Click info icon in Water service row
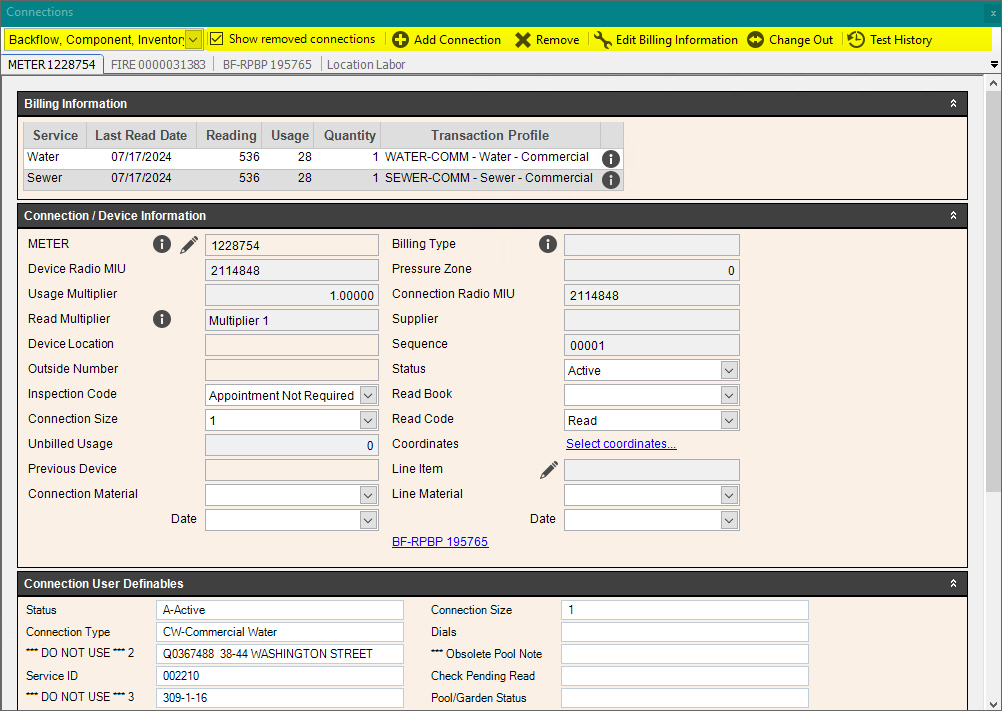The width and height of the screenshot is (1002, 711). pos(611,159)
